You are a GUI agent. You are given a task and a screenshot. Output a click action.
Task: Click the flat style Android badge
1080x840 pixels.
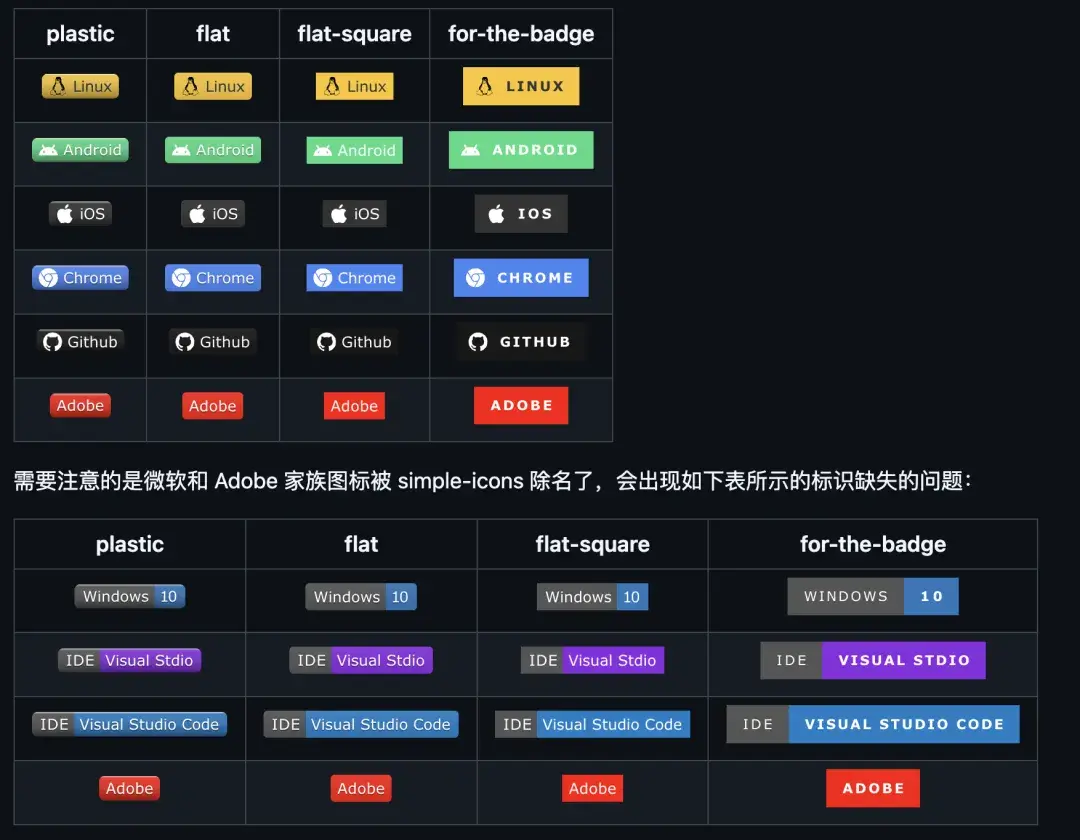[x=213, y=149]
